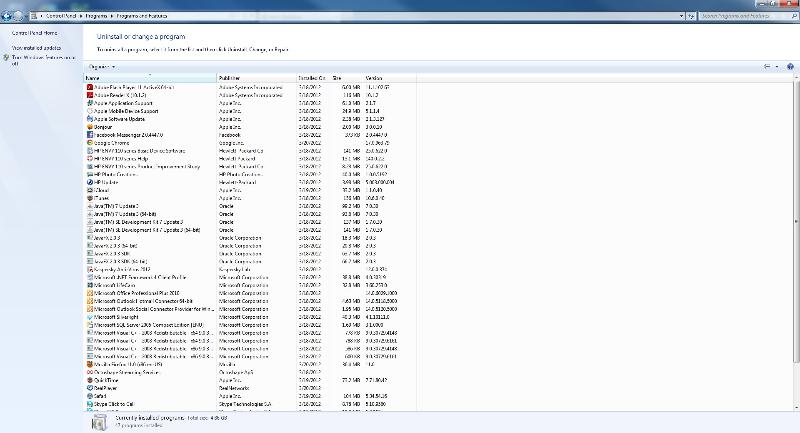Open recent pages dropdown beside Forward button

pyautogui.click(x=26, y=16)
